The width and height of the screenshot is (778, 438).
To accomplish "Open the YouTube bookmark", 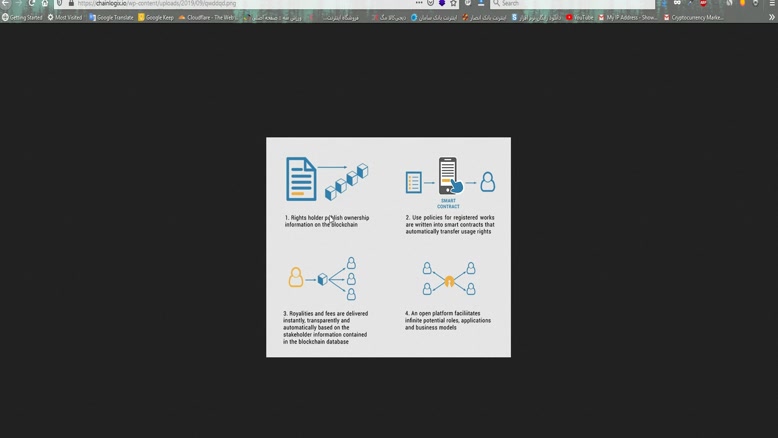I will coord(580,17).
